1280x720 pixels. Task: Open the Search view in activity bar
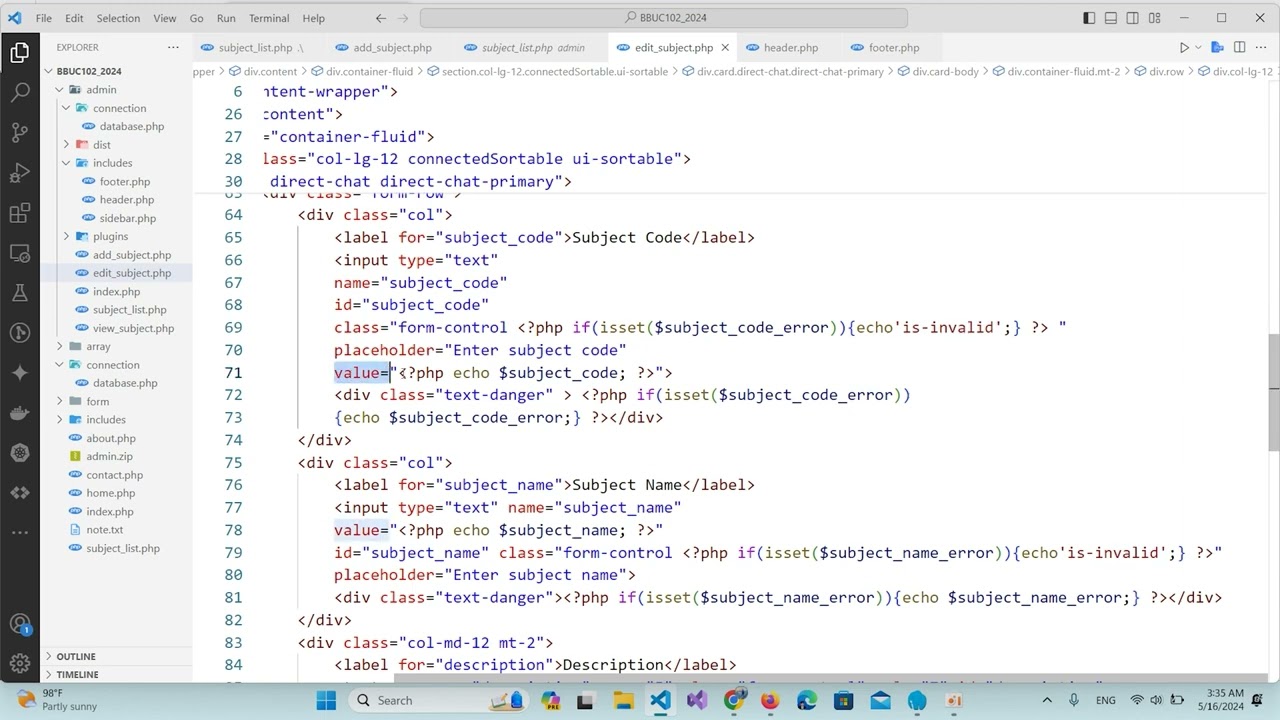click(19, 93)
